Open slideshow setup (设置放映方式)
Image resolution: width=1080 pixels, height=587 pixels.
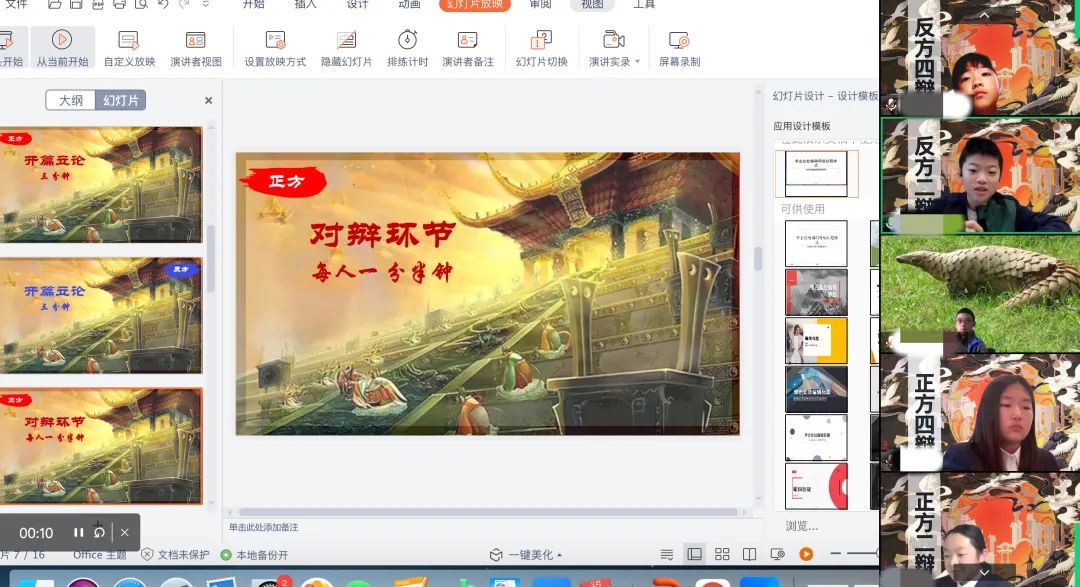[275, 48]
